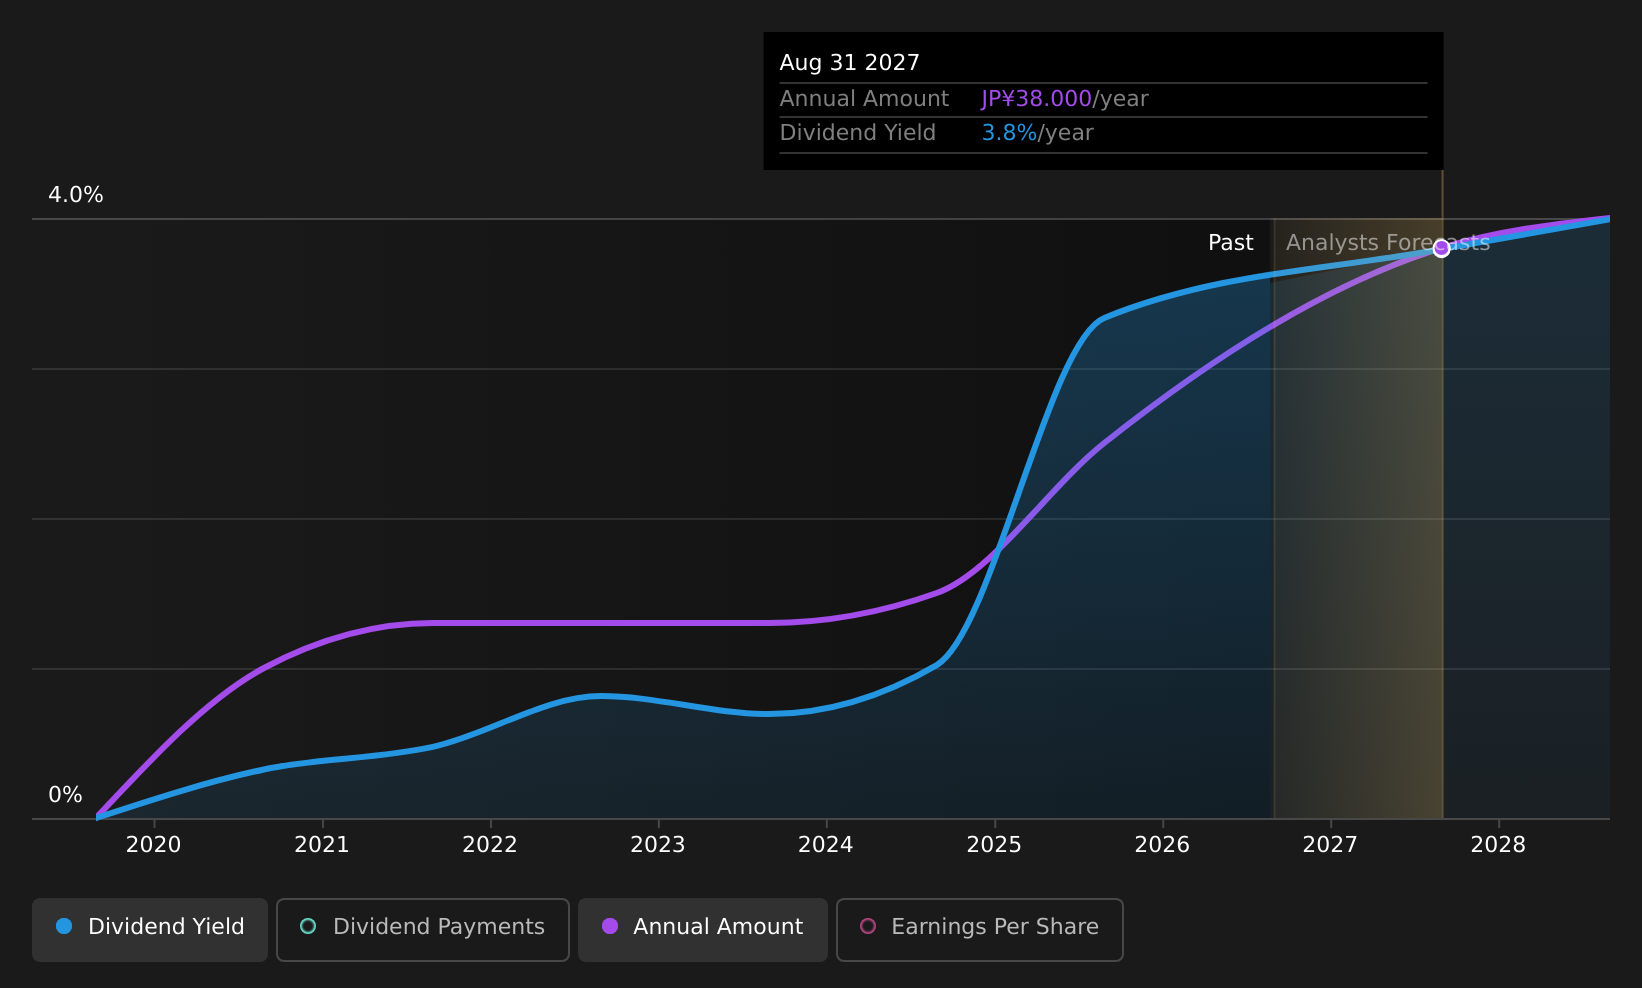Select the 2024 x-axis label
Viewport: 1642px width, 988px height.
tap(826, 845)
